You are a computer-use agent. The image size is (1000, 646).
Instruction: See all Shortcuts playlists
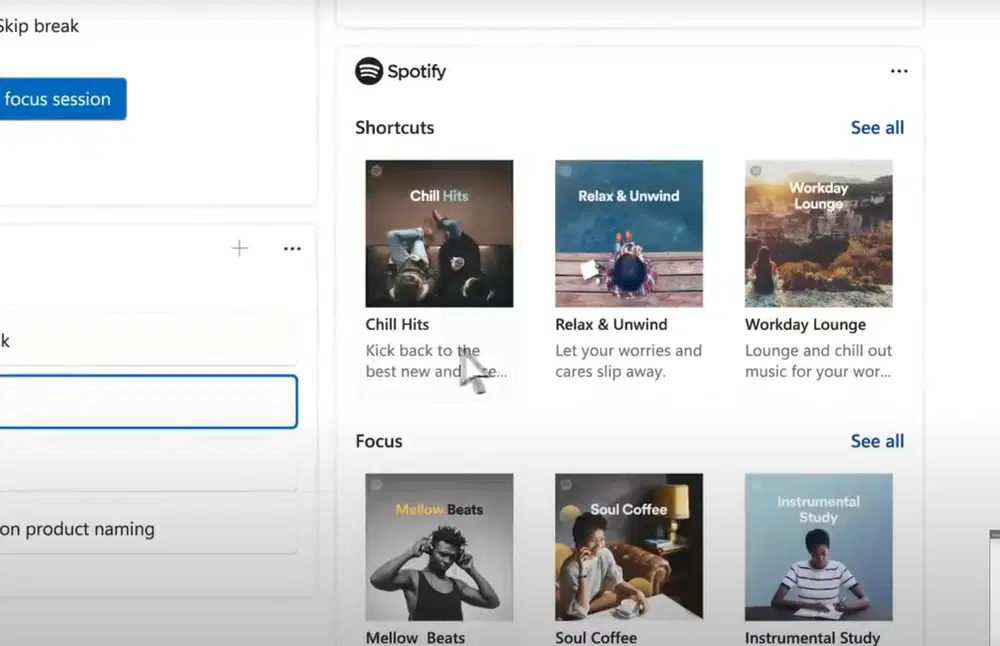877,128
